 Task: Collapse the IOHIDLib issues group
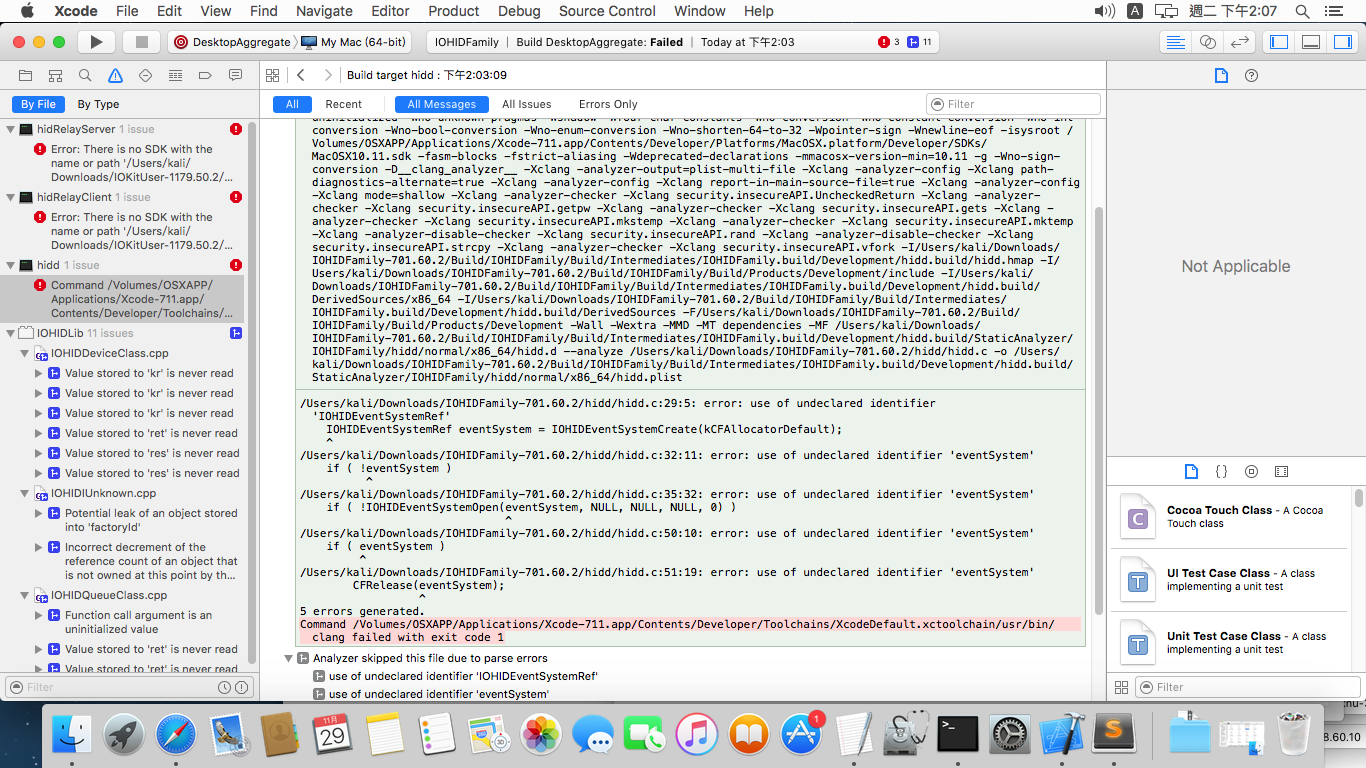pyautogui.click(x=10, y=333)
